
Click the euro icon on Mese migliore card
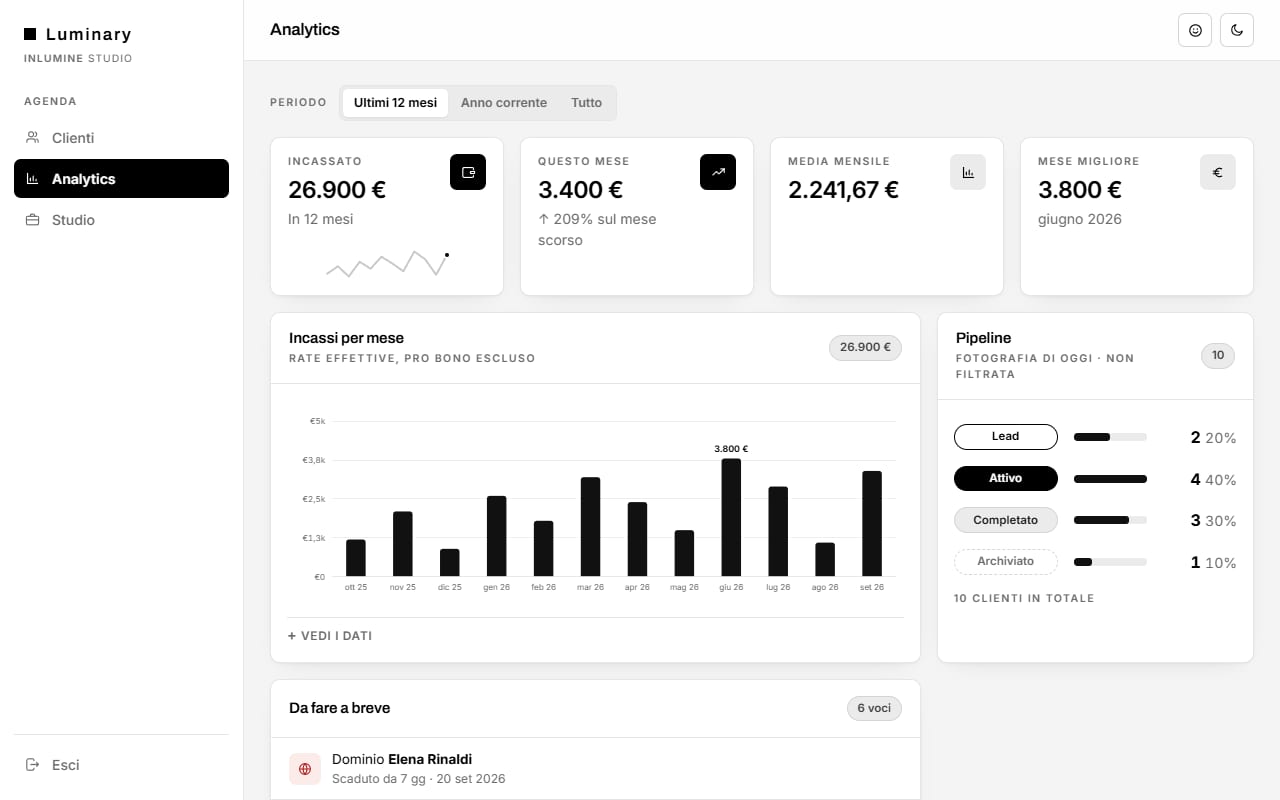(1218, 172)
